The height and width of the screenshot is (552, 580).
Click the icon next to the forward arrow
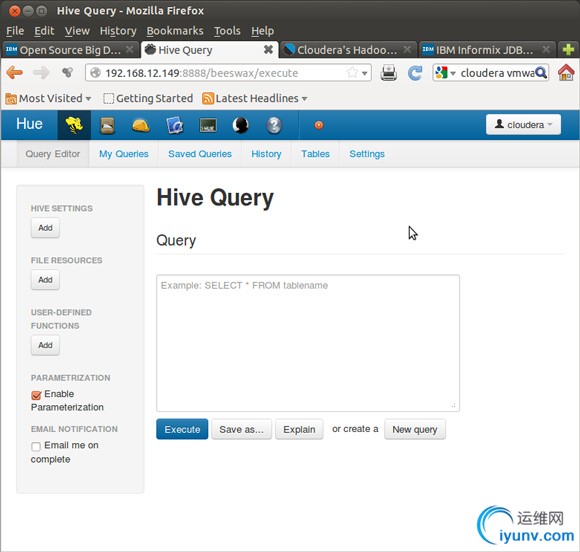tap(67, 73)
